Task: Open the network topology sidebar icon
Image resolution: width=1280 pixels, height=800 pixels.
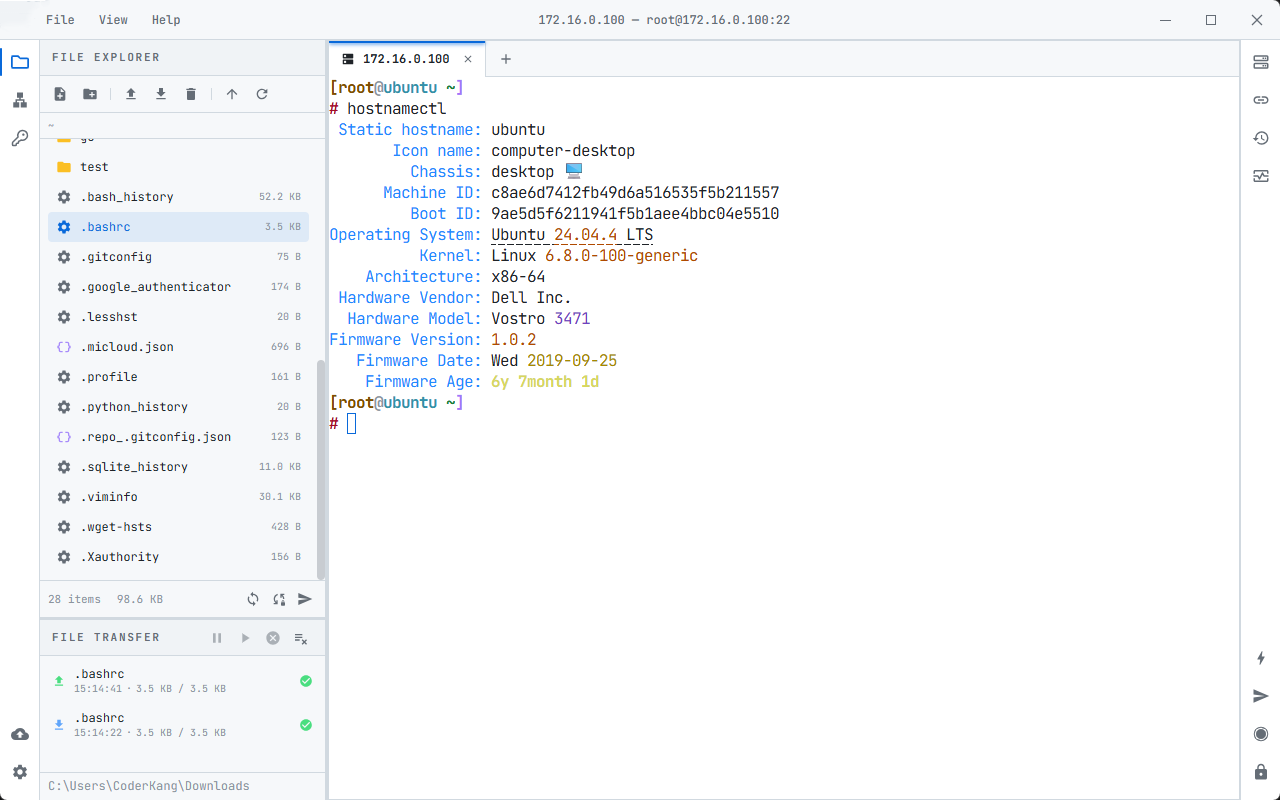Action: point(20,100)
